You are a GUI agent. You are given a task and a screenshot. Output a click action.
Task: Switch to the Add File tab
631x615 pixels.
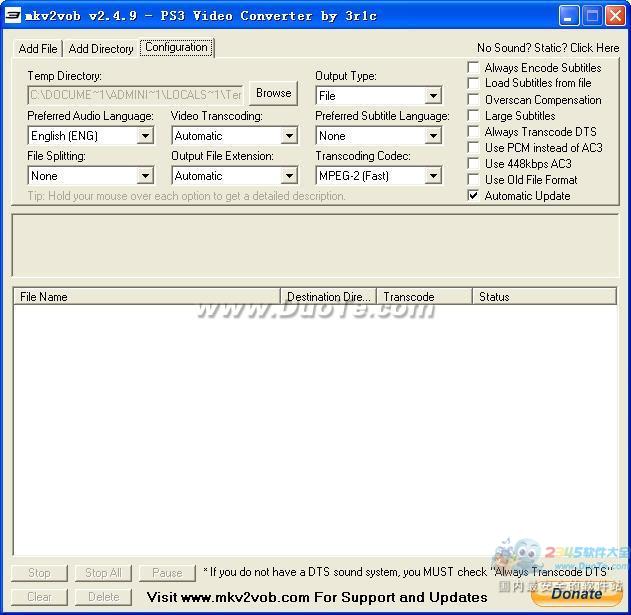pyautogui.click(x=38, y=49)
